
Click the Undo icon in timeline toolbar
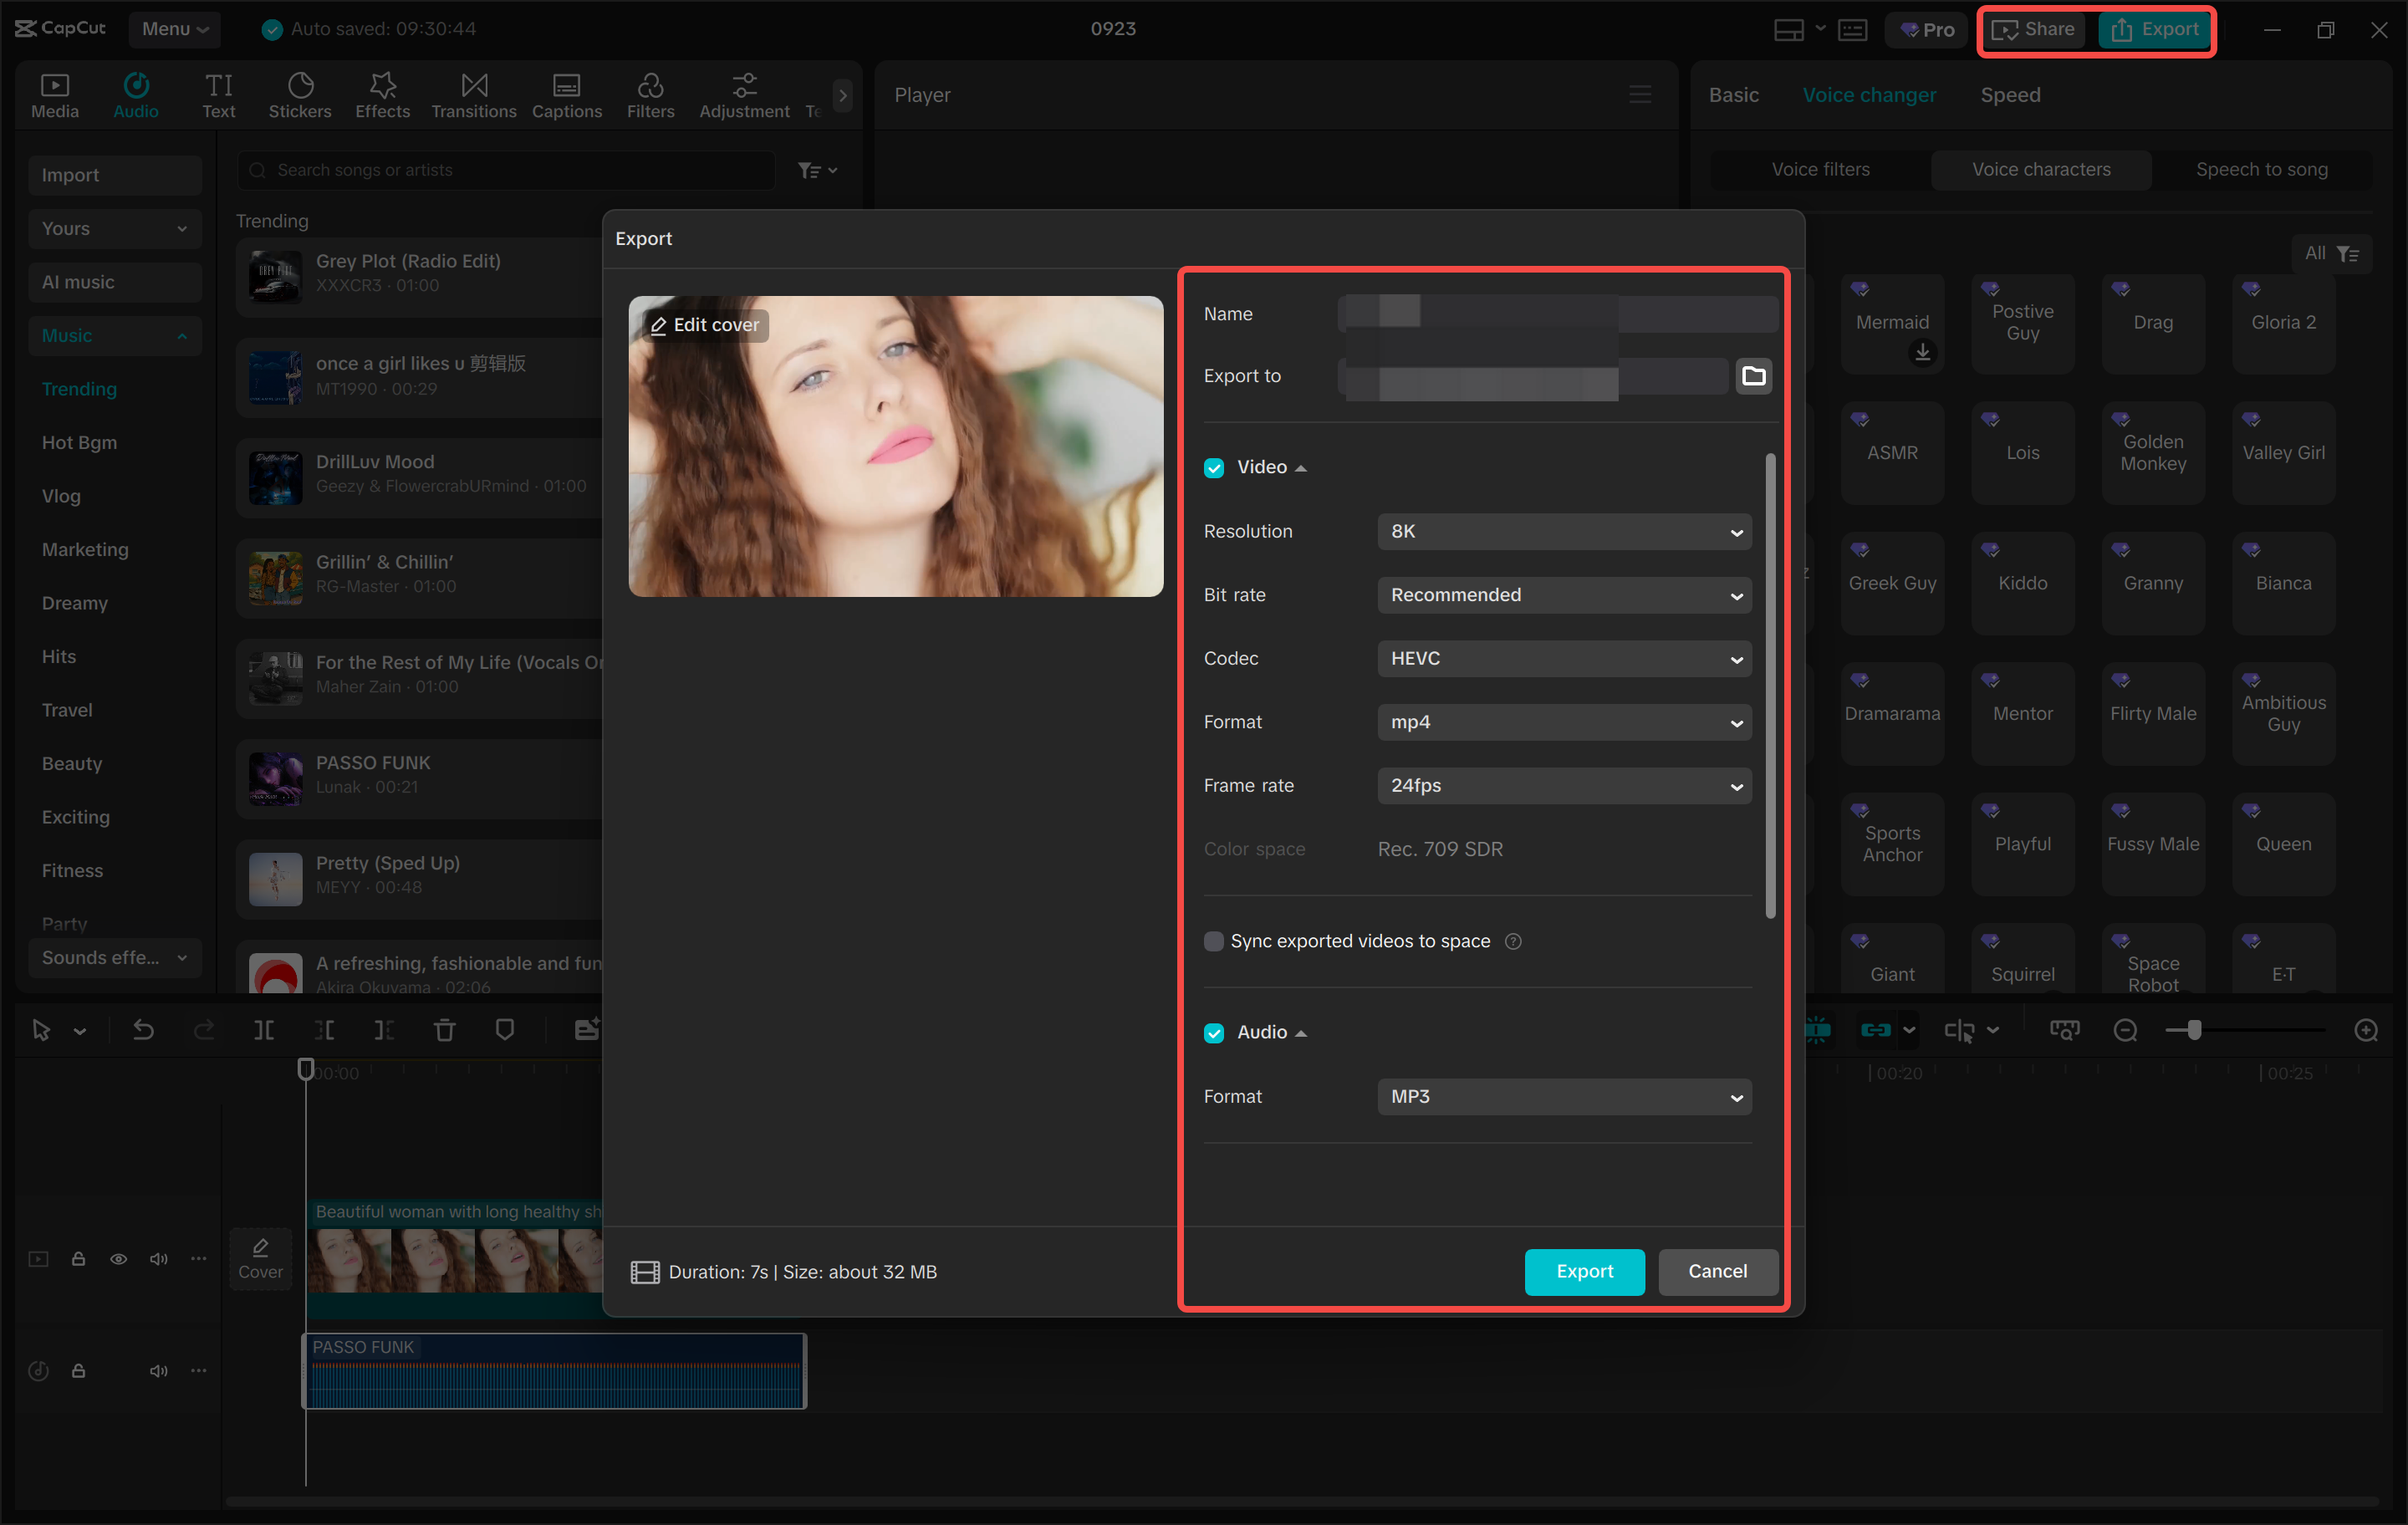[143, 1030]
